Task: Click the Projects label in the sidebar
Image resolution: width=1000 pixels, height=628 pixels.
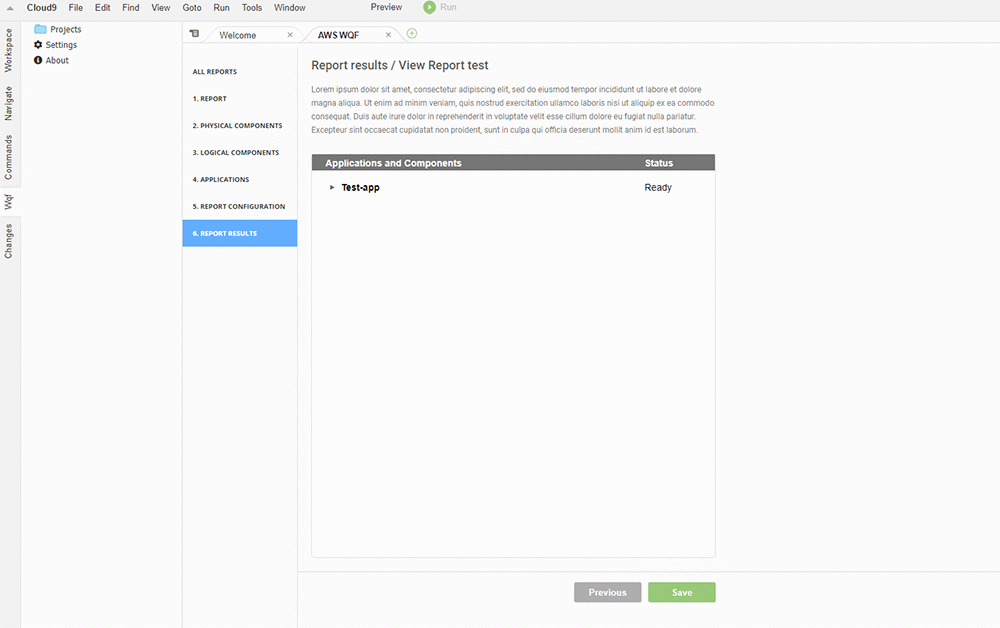Action: tap(66, 29)
